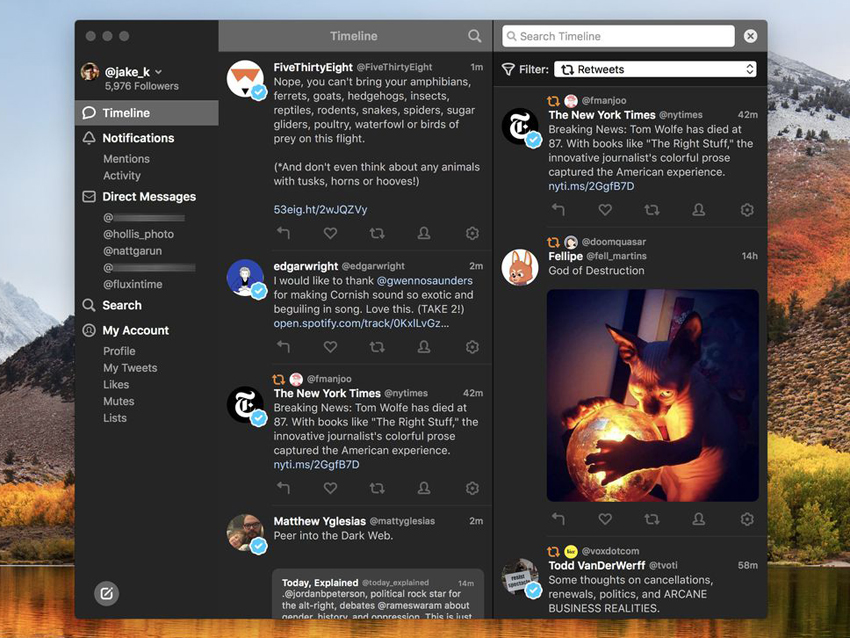
Task: Open Lists under My Account
Action: [x=115, y=418]
